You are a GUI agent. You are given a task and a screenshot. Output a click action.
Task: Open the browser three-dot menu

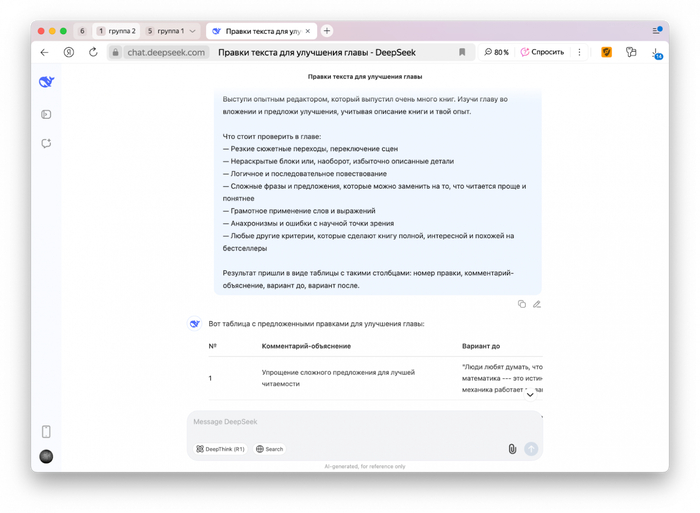coord(579,52)
